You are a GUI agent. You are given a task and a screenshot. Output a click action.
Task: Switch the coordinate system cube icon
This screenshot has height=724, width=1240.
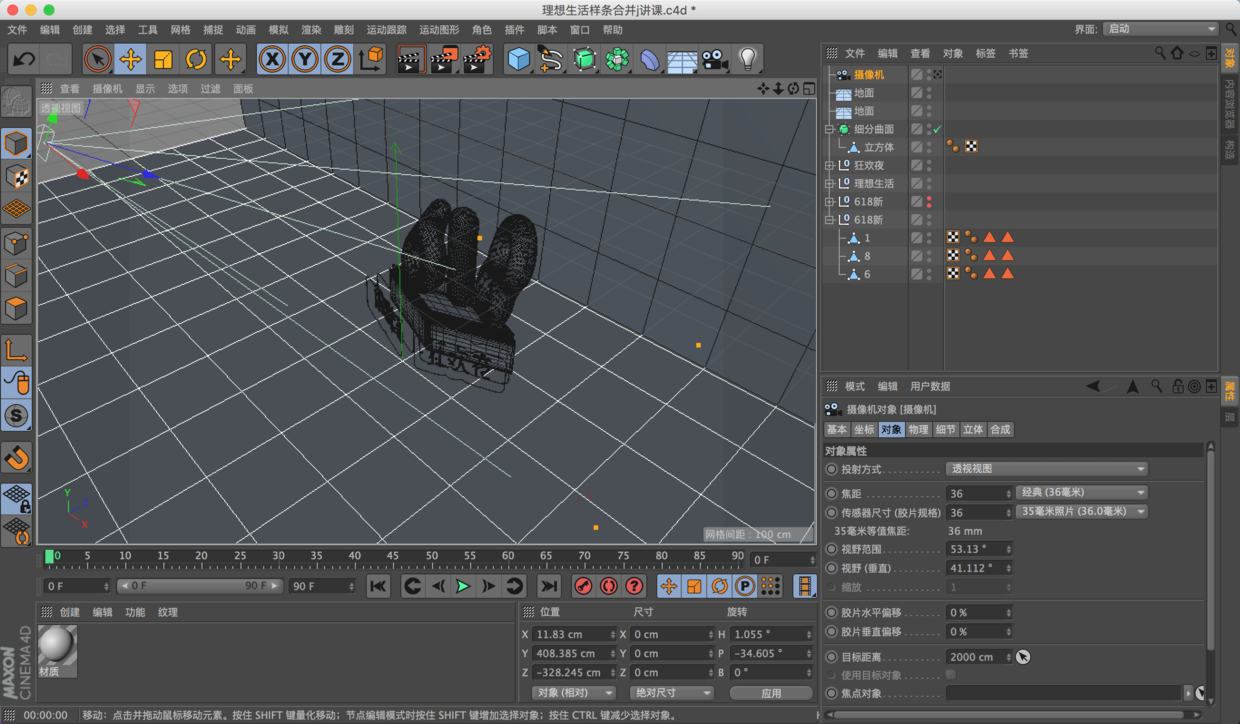[371, 59]
